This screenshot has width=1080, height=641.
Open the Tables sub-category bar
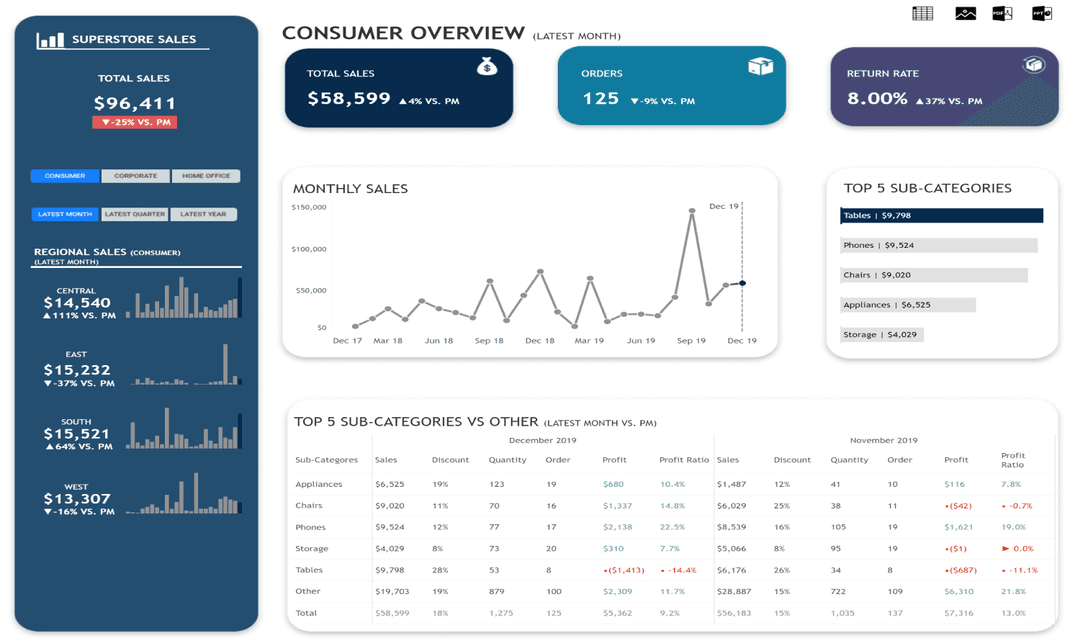point(941,215)
